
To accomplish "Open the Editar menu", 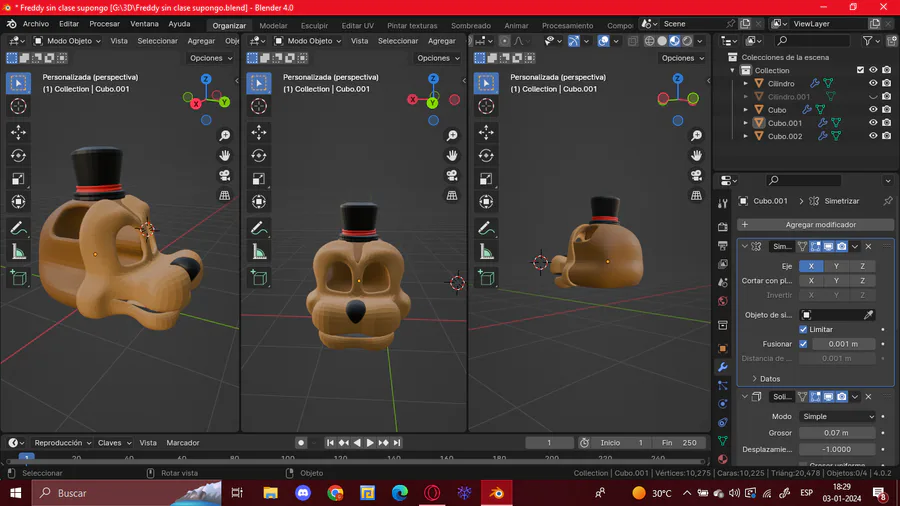I will point(69,24).
